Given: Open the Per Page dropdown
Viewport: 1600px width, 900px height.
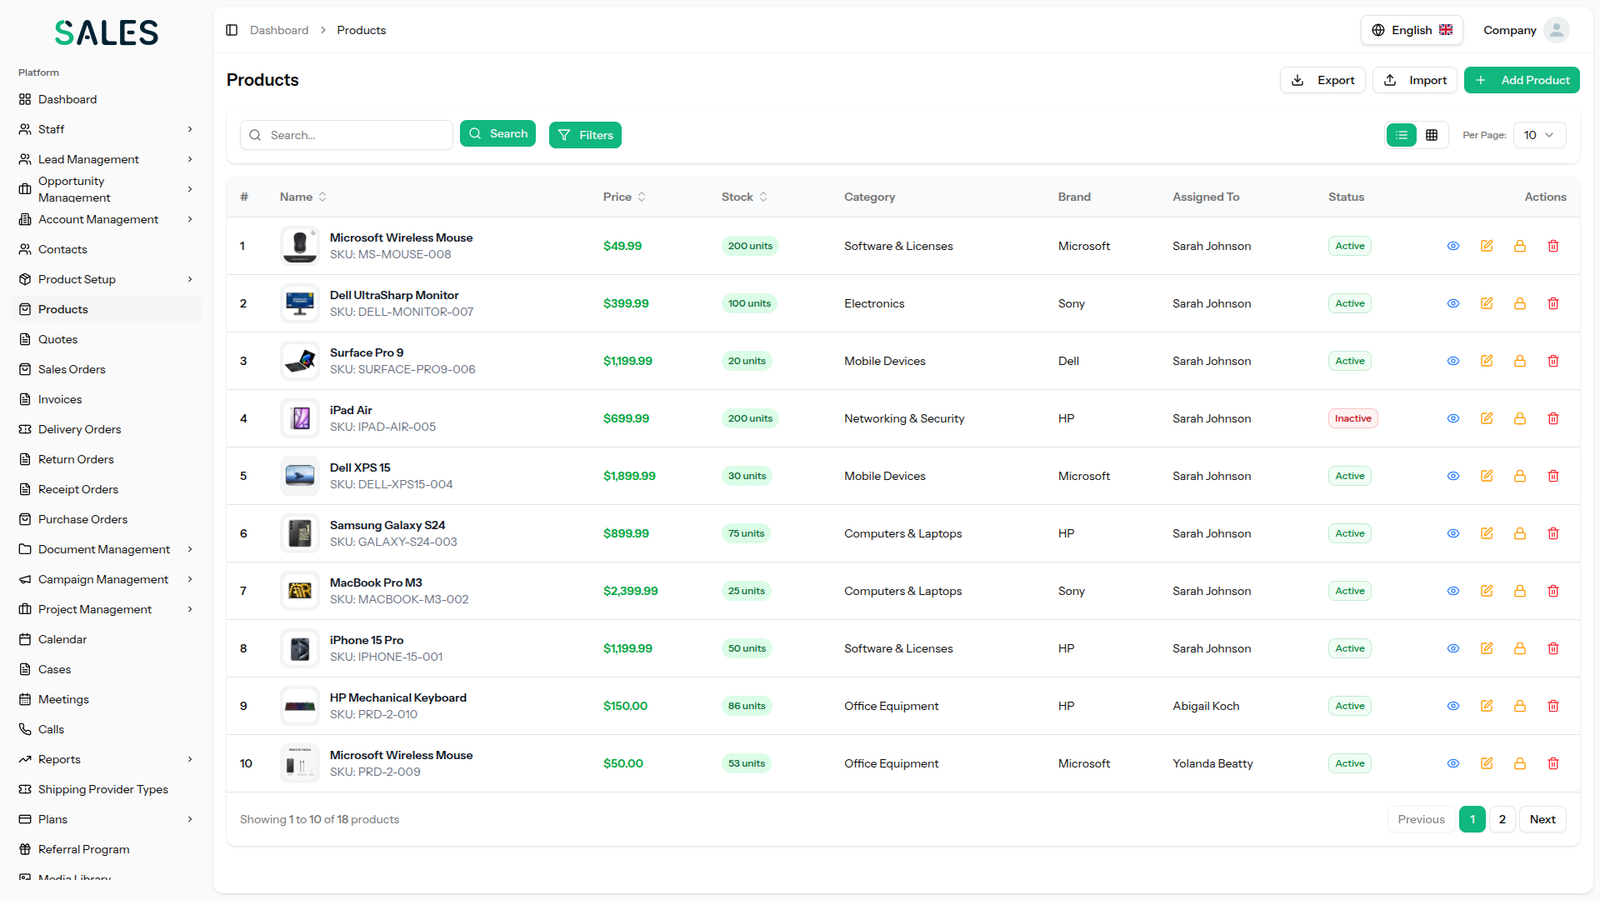Looking at the screenshot, I should (1538, 135).
